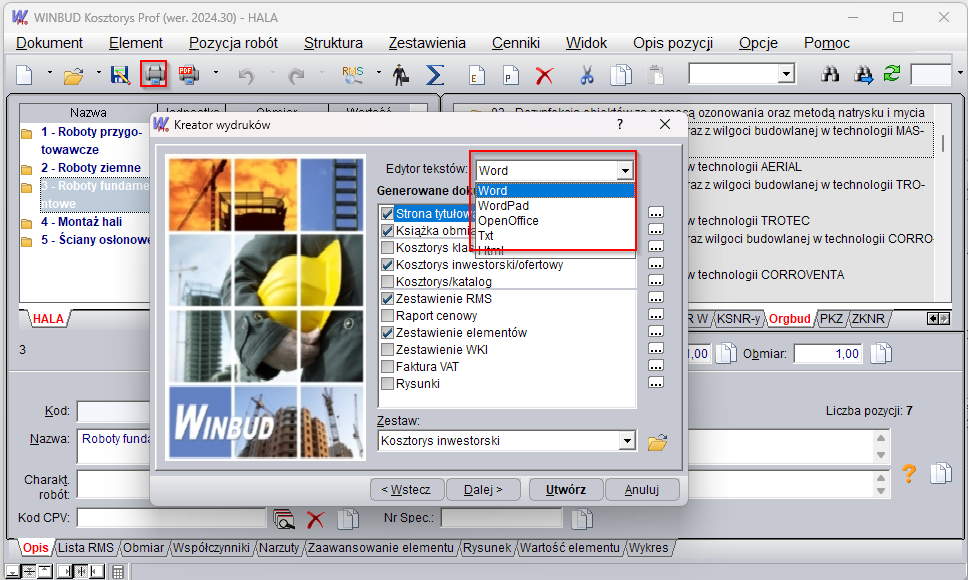This screenshot has width=968, height=580.
Task: Click the Undo arrow icon
Action: point(246,75)
